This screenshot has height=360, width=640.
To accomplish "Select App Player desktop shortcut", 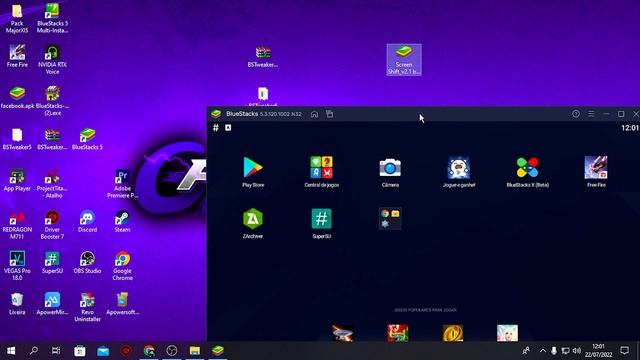I will tap(17, 180).
